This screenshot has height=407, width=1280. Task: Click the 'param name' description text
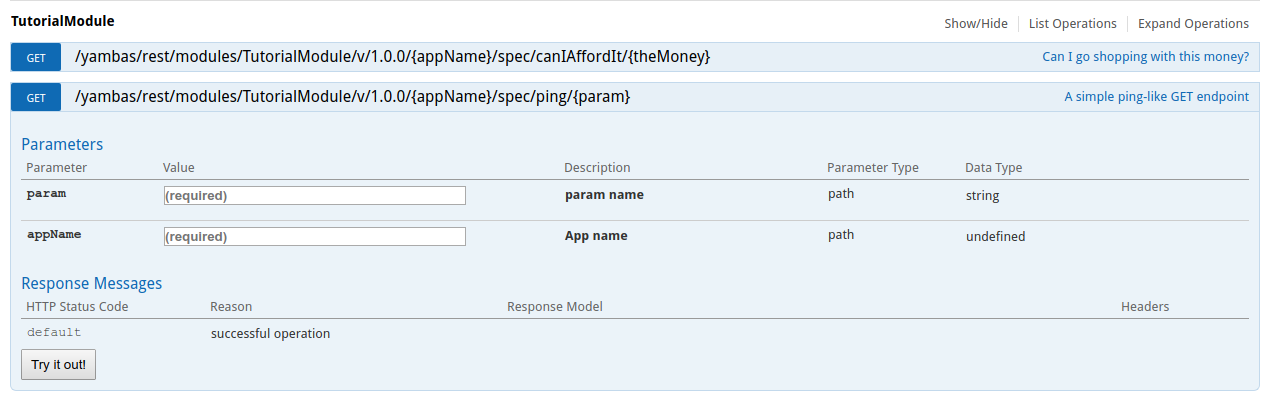click(x=604, y=195)
